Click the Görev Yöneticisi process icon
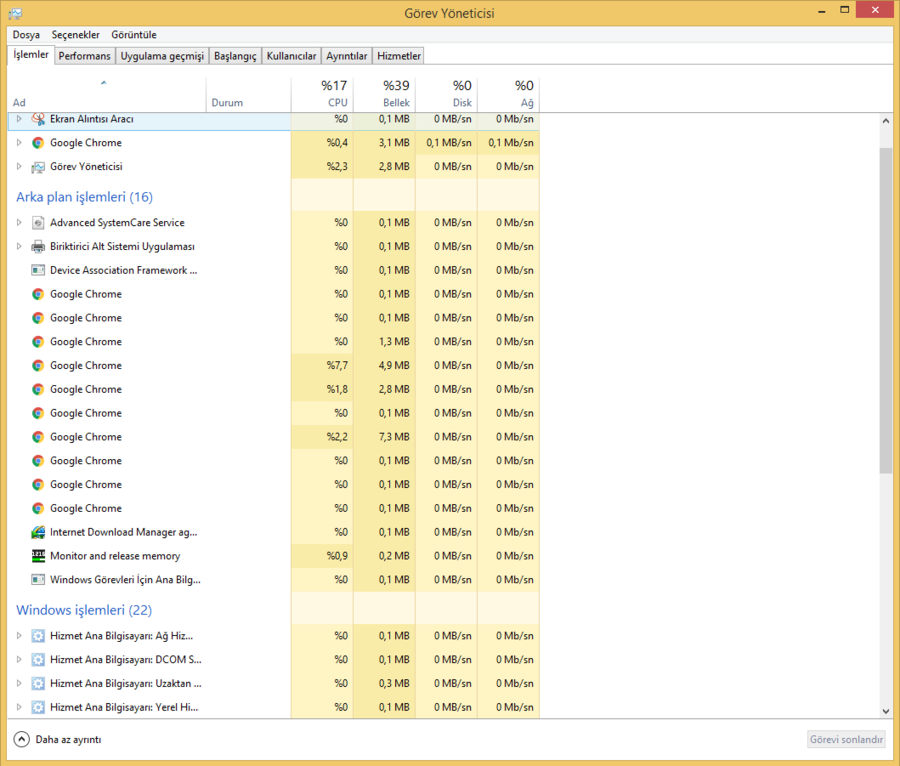The width and height of the screenshot is (900, 766). [x=38, y=167]
